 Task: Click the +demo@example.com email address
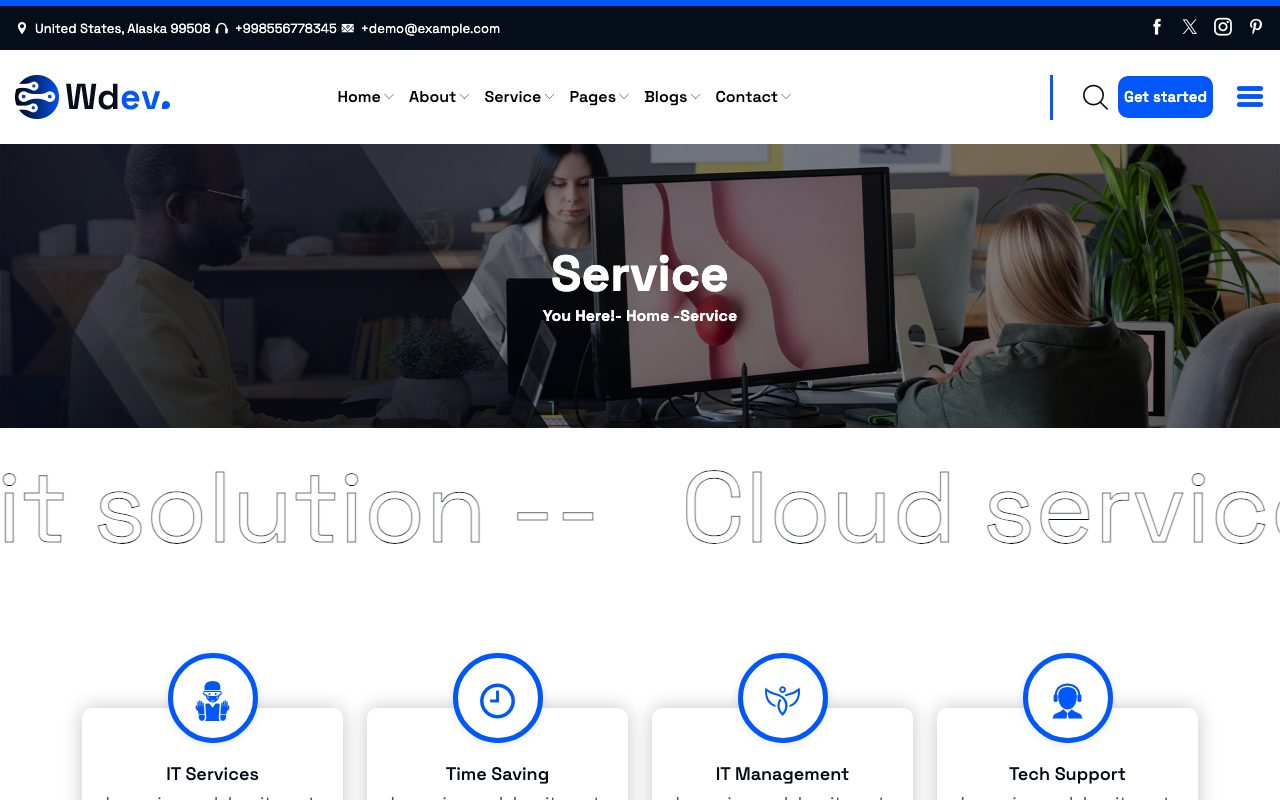pos(430,28)
